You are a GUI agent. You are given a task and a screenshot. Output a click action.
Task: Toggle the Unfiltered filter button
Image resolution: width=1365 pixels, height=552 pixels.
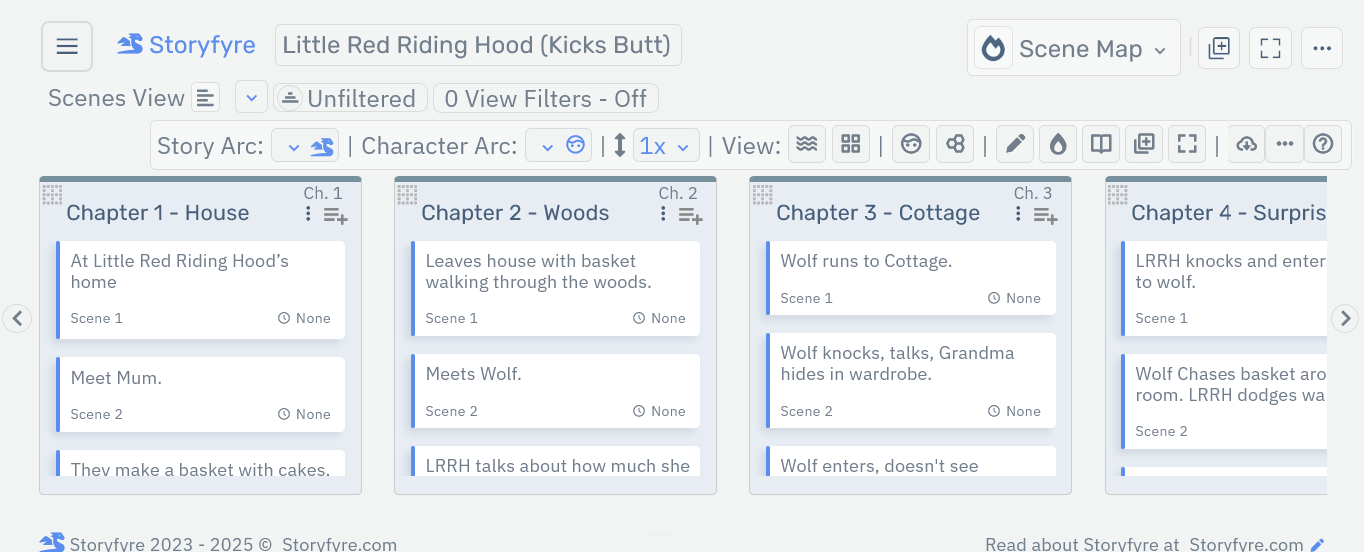point(350,99)
